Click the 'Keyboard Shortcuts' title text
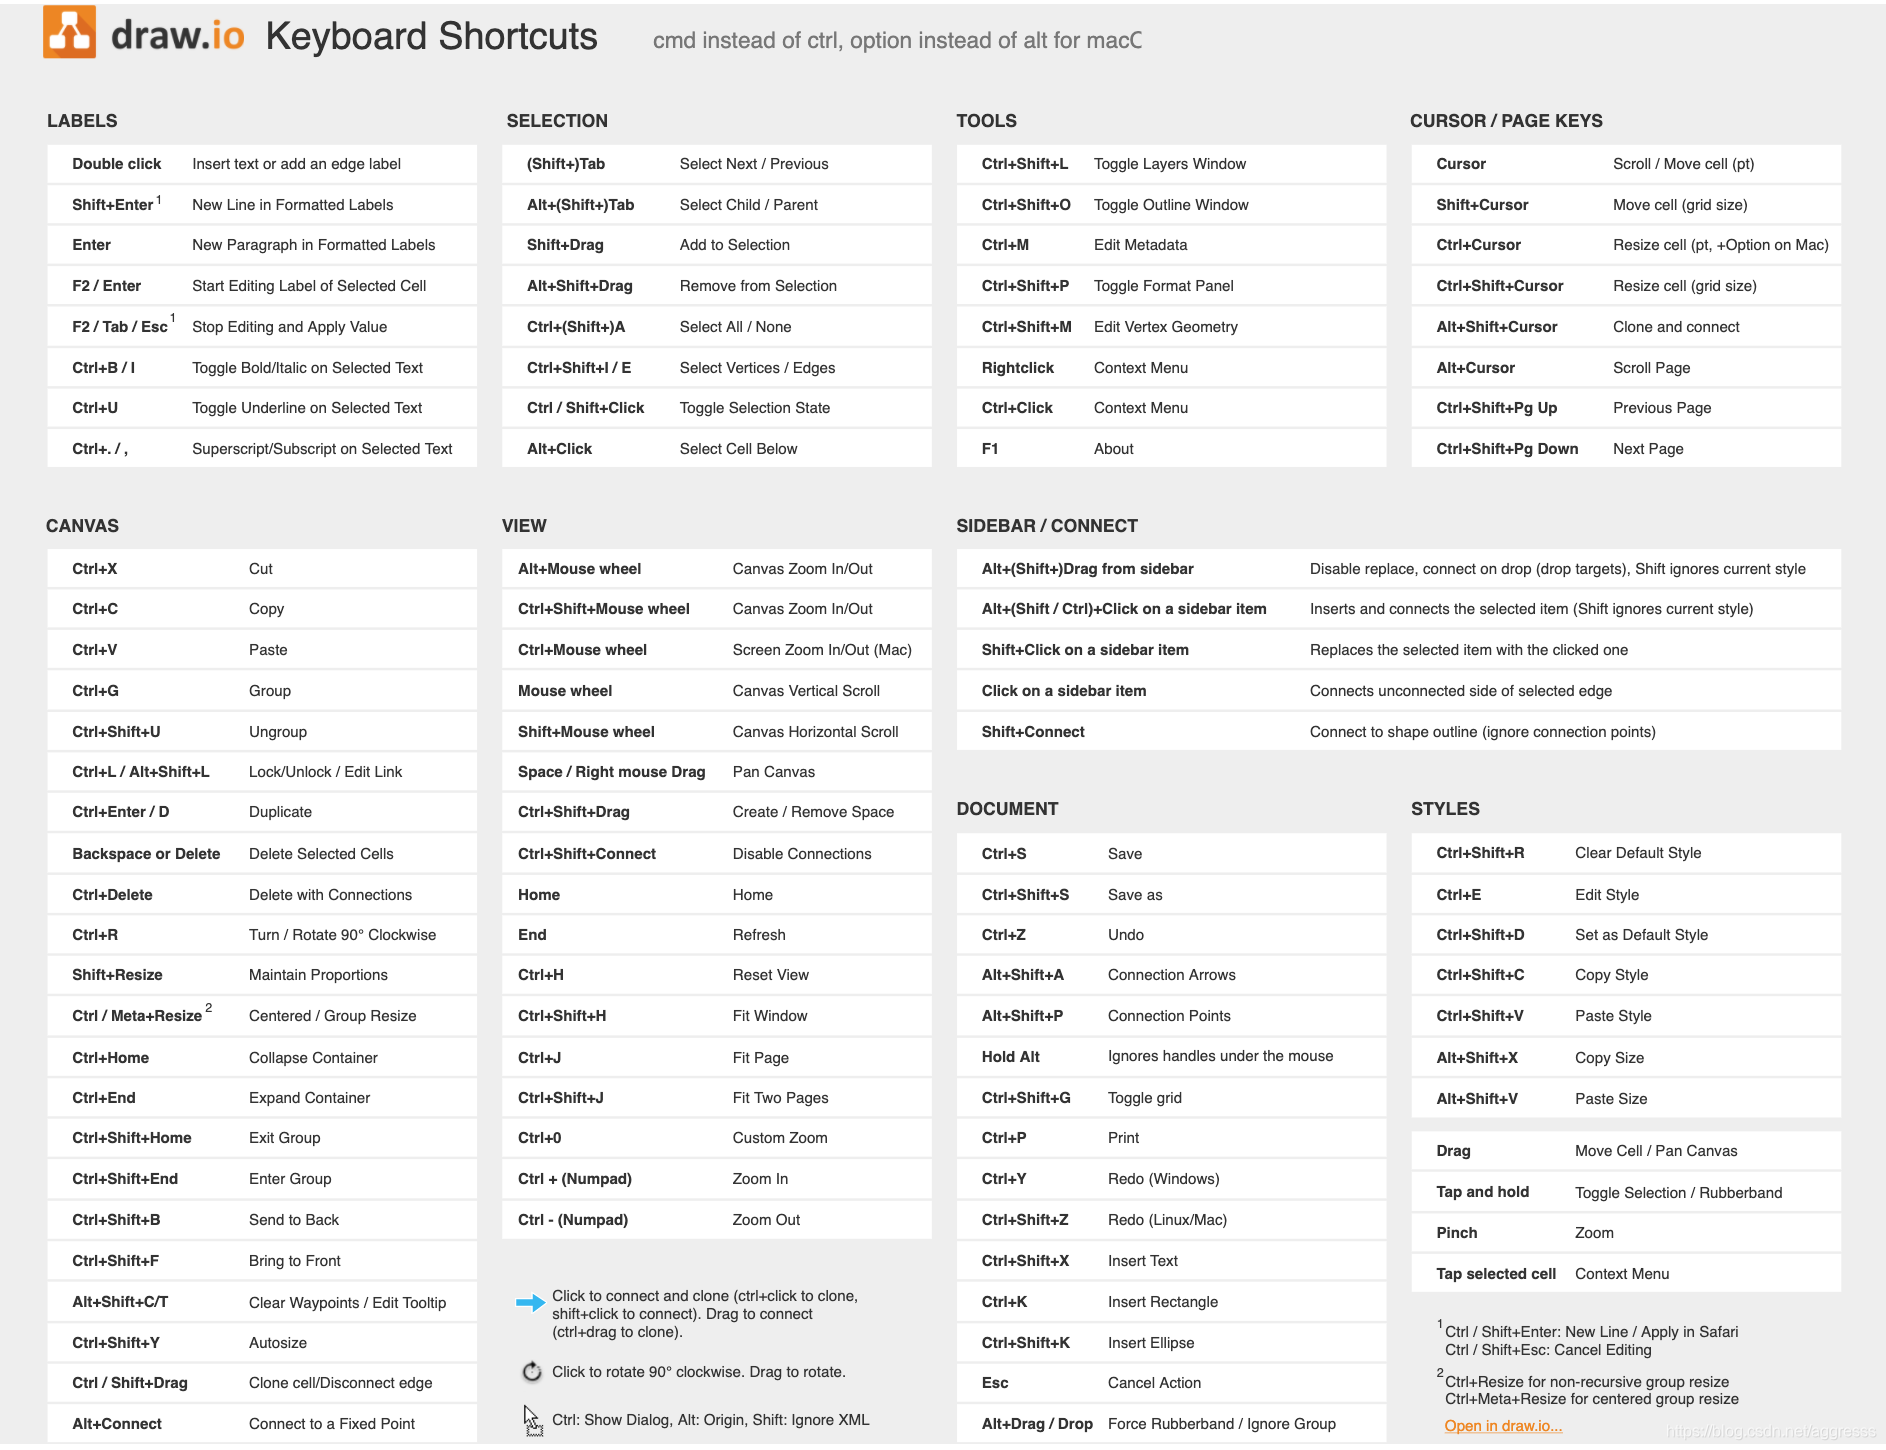The width and height of the screenshot is (1886, 1450). 431,37
